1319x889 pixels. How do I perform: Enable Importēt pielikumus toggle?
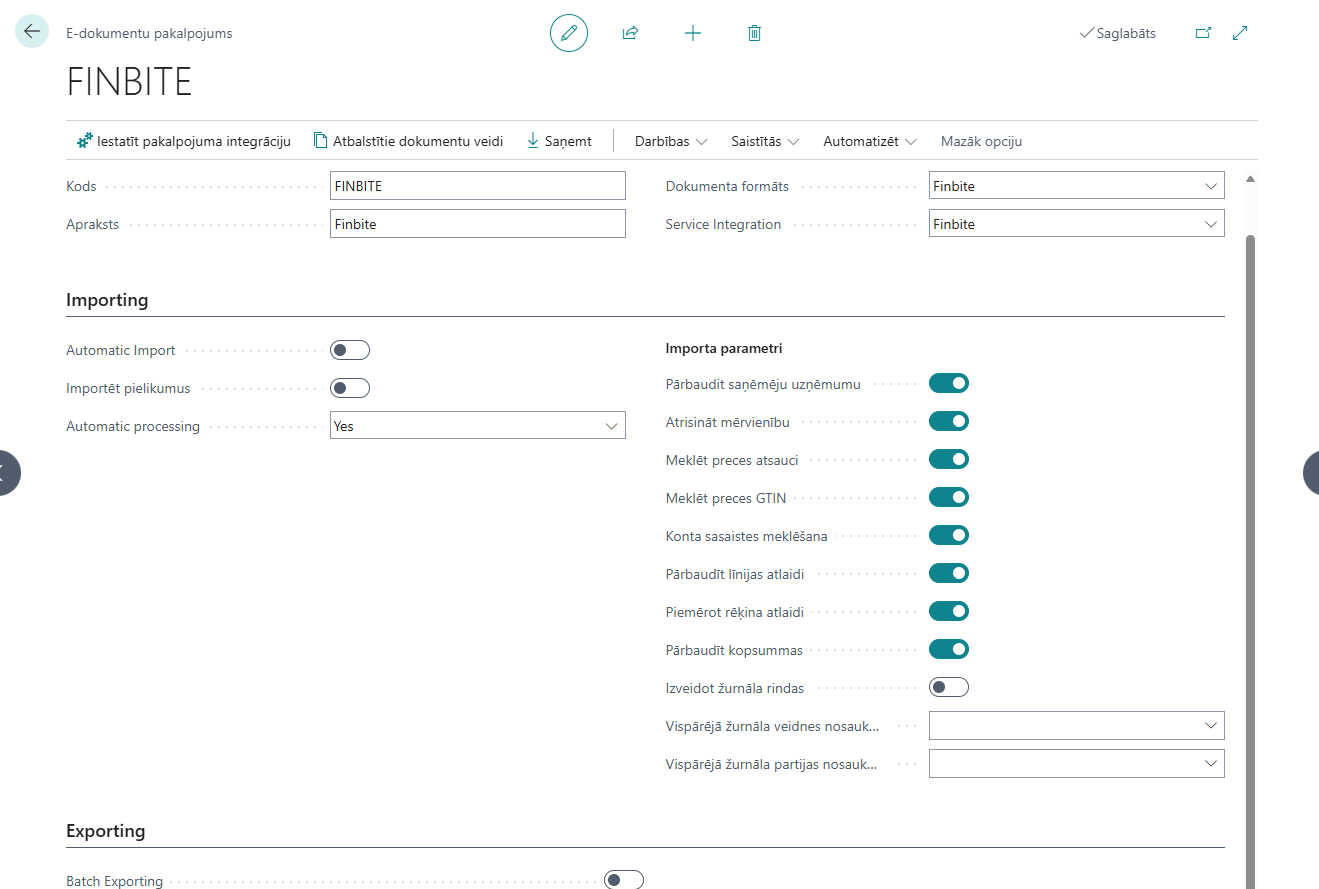click(350, 388)
